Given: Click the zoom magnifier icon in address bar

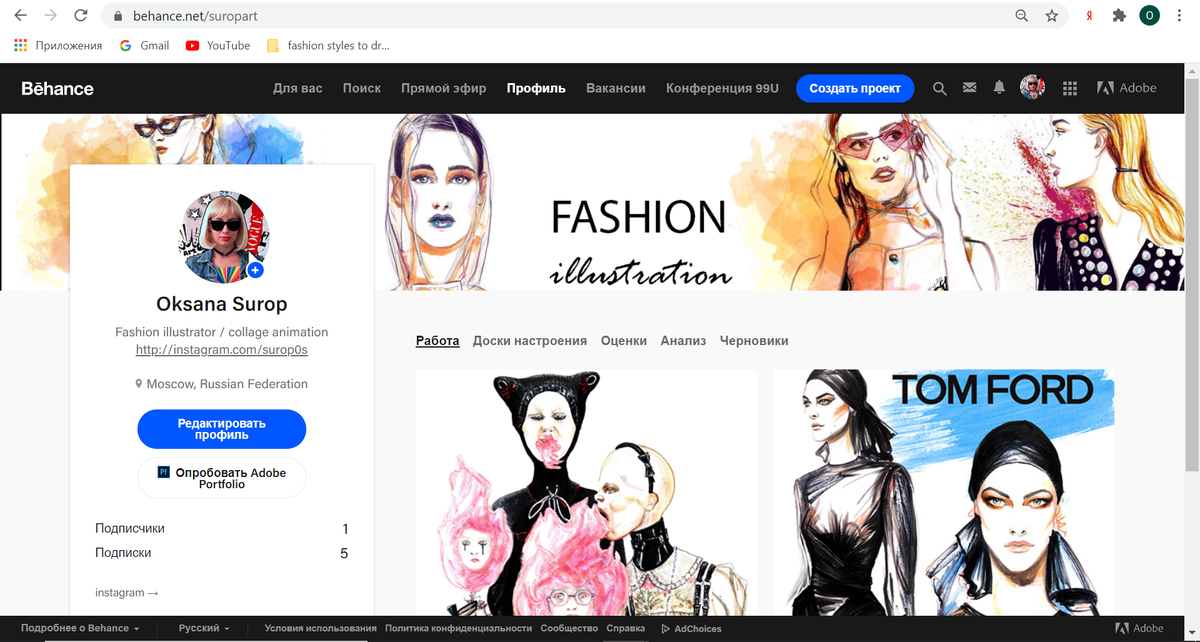Looking at the screenshot, I should (x=1021, y=16).
